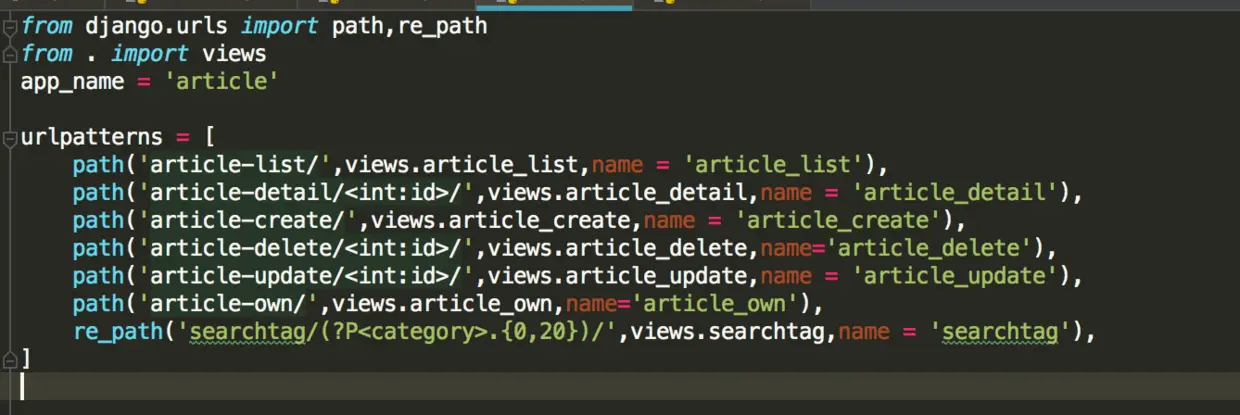The width and height of the screenshot is (1240, 415).
Task: Click 'views' in the second import line
Action: tap(234, 54)
